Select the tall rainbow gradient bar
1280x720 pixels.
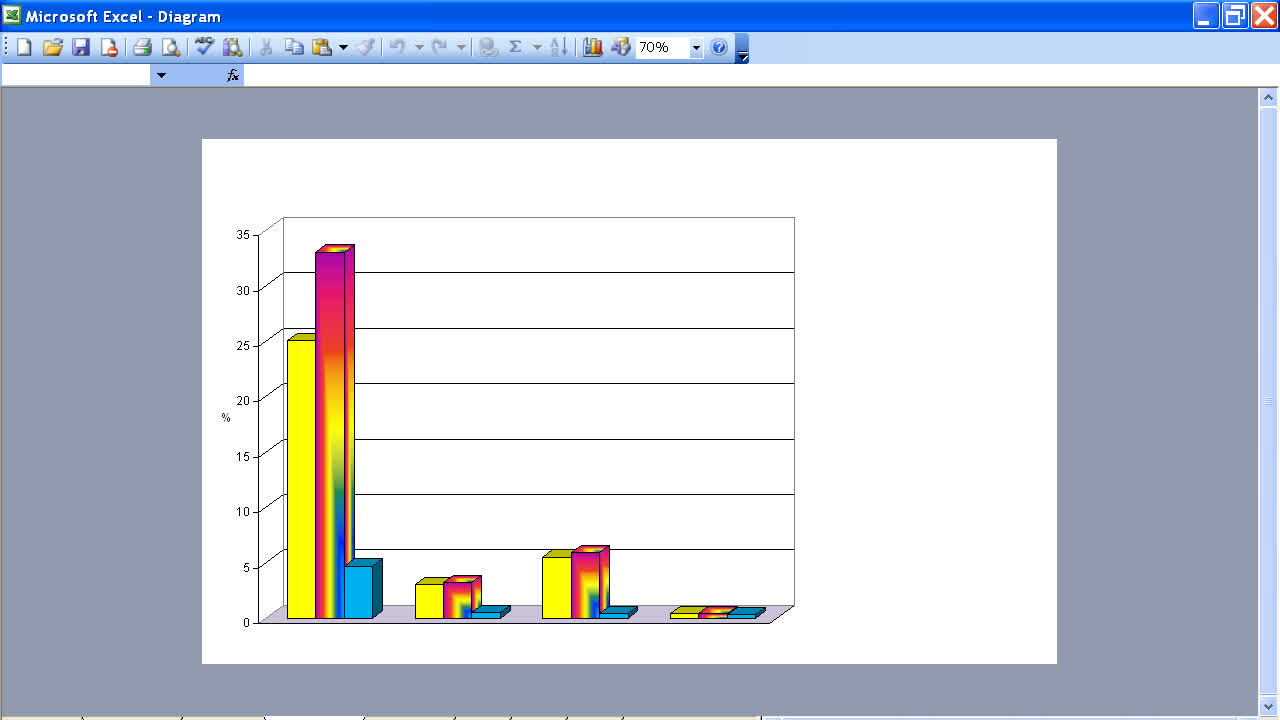click(x=330, y=434)
